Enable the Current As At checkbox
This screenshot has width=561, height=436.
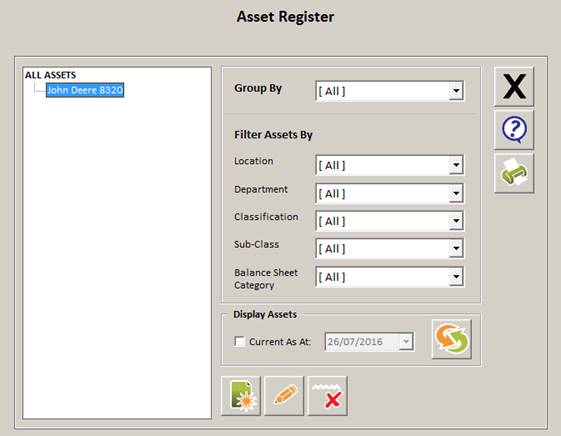[x=239, y=342]
